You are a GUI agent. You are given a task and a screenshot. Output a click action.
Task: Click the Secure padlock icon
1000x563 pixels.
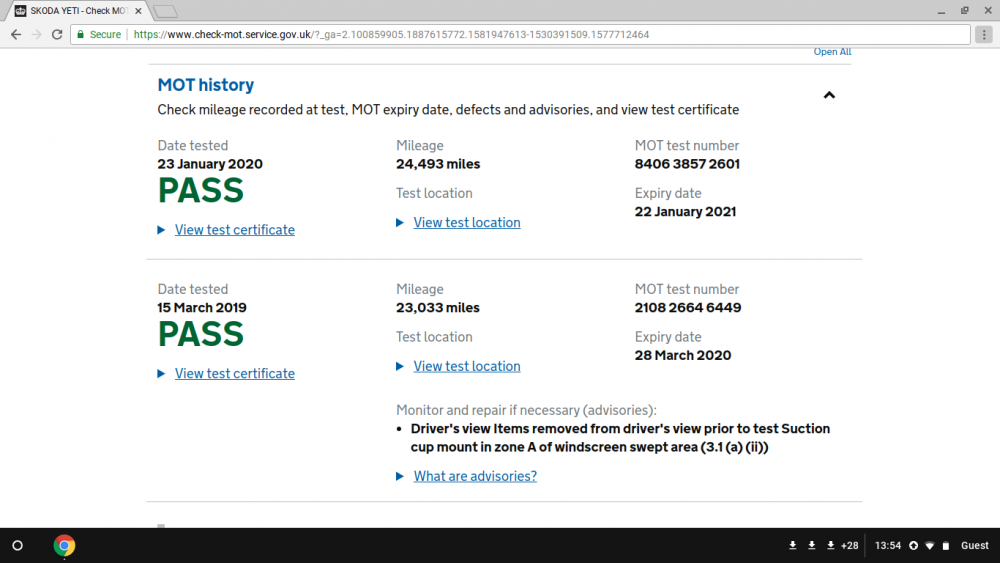click(80, 34)
